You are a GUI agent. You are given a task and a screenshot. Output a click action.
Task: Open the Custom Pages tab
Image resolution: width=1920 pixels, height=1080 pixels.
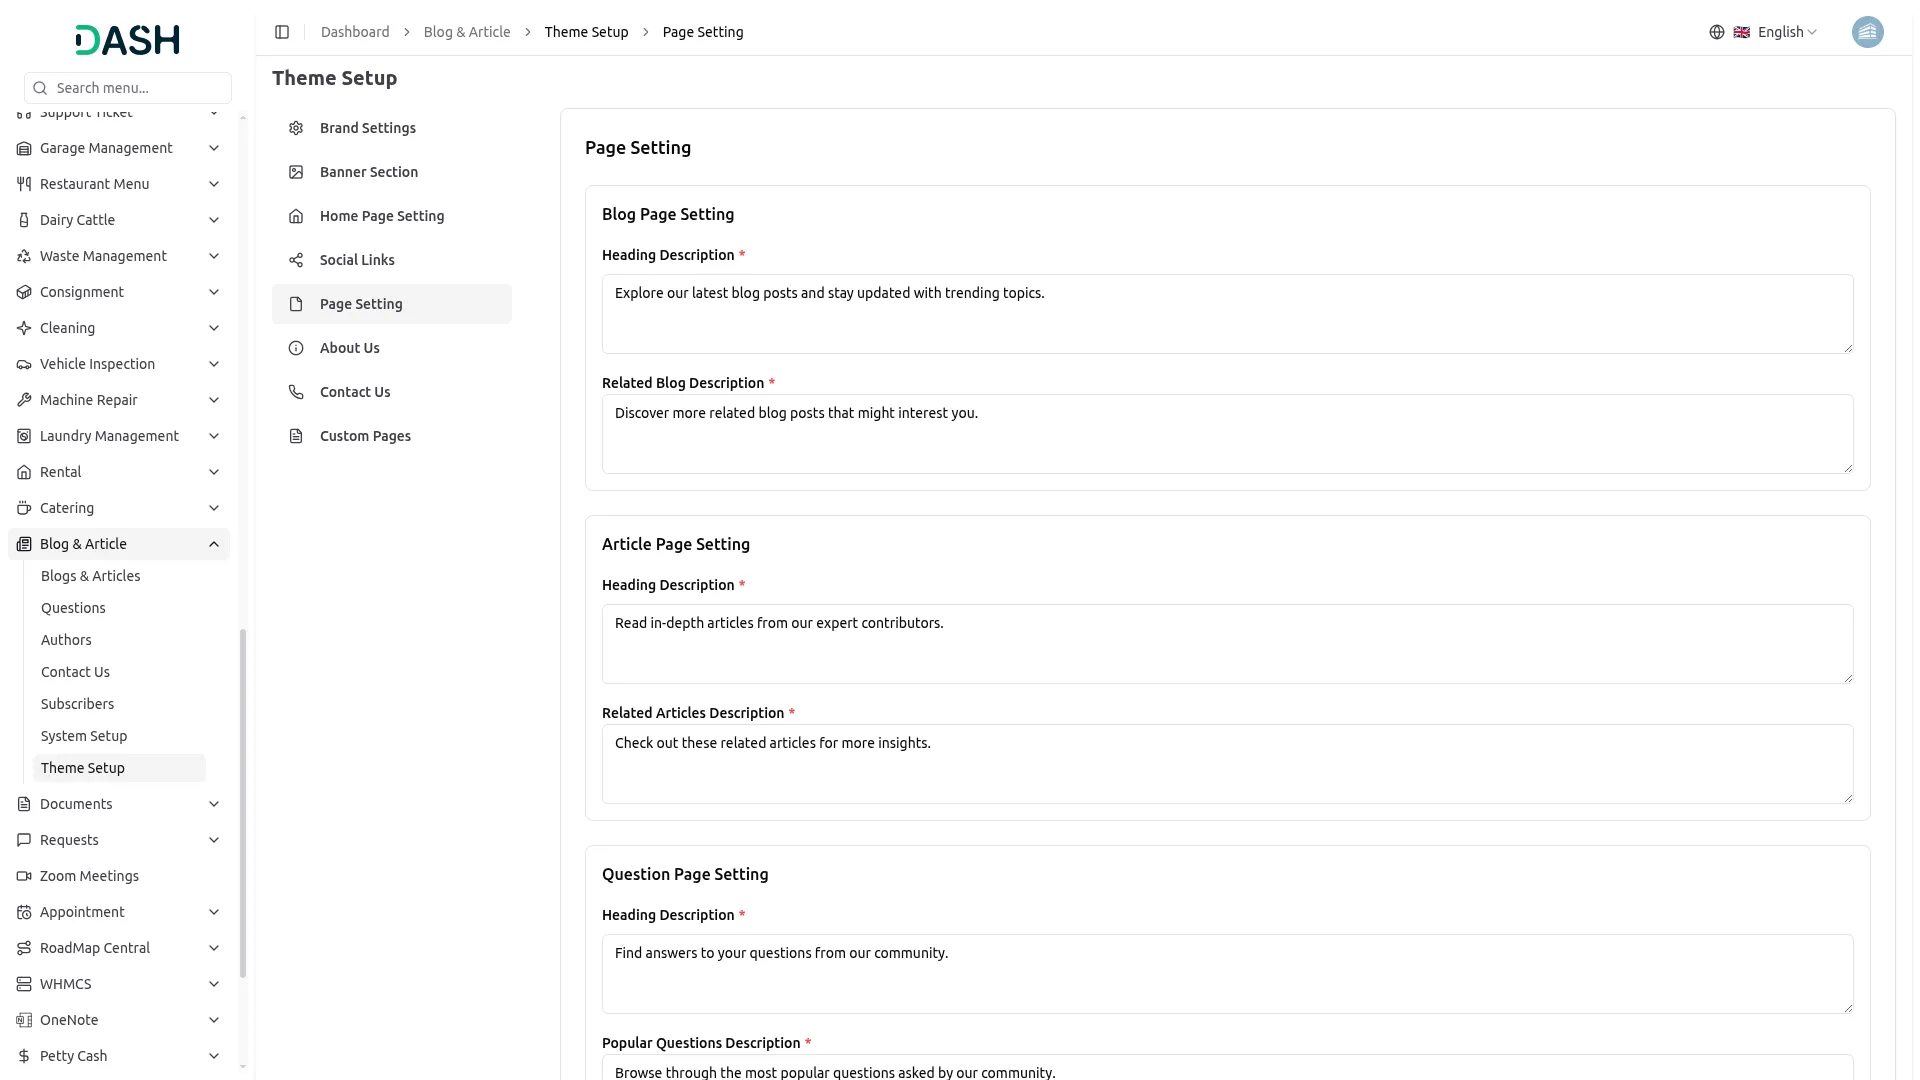click(365, 436)
